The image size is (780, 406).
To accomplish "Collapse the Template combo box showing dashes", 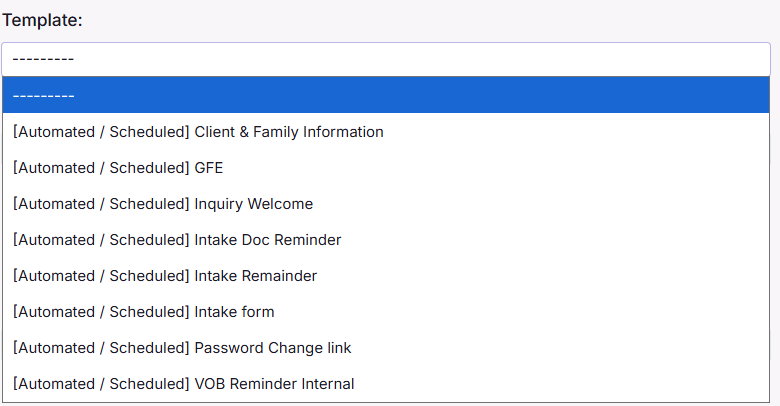I will pos(385,59).
